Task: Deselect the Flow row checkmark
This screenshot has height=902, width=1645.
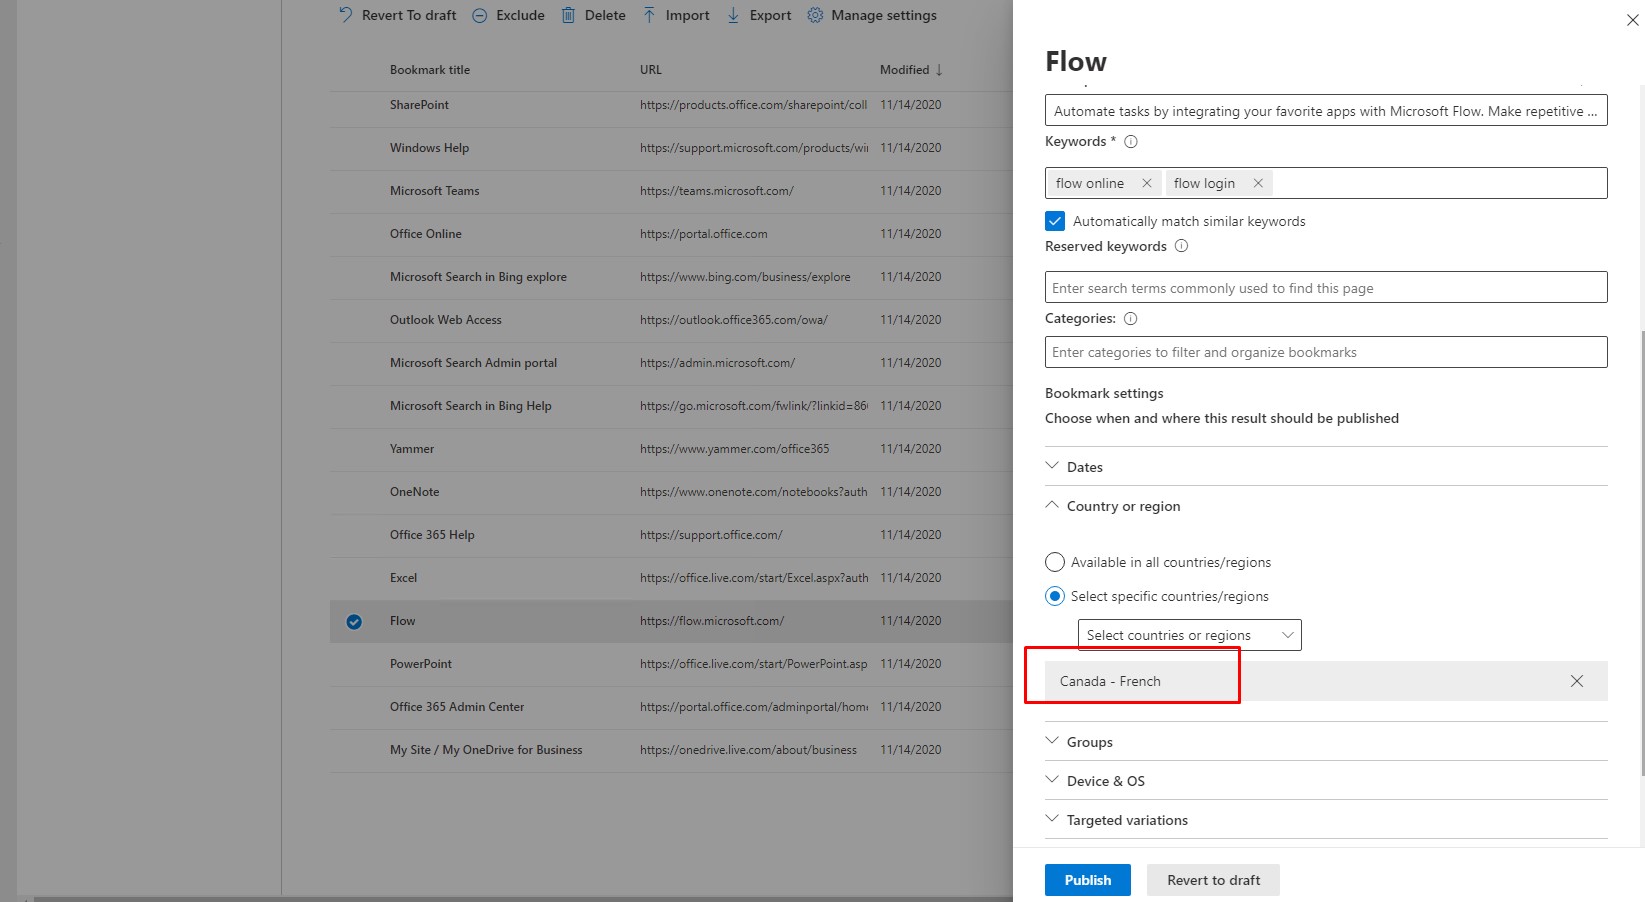Action: coord(354,622)
